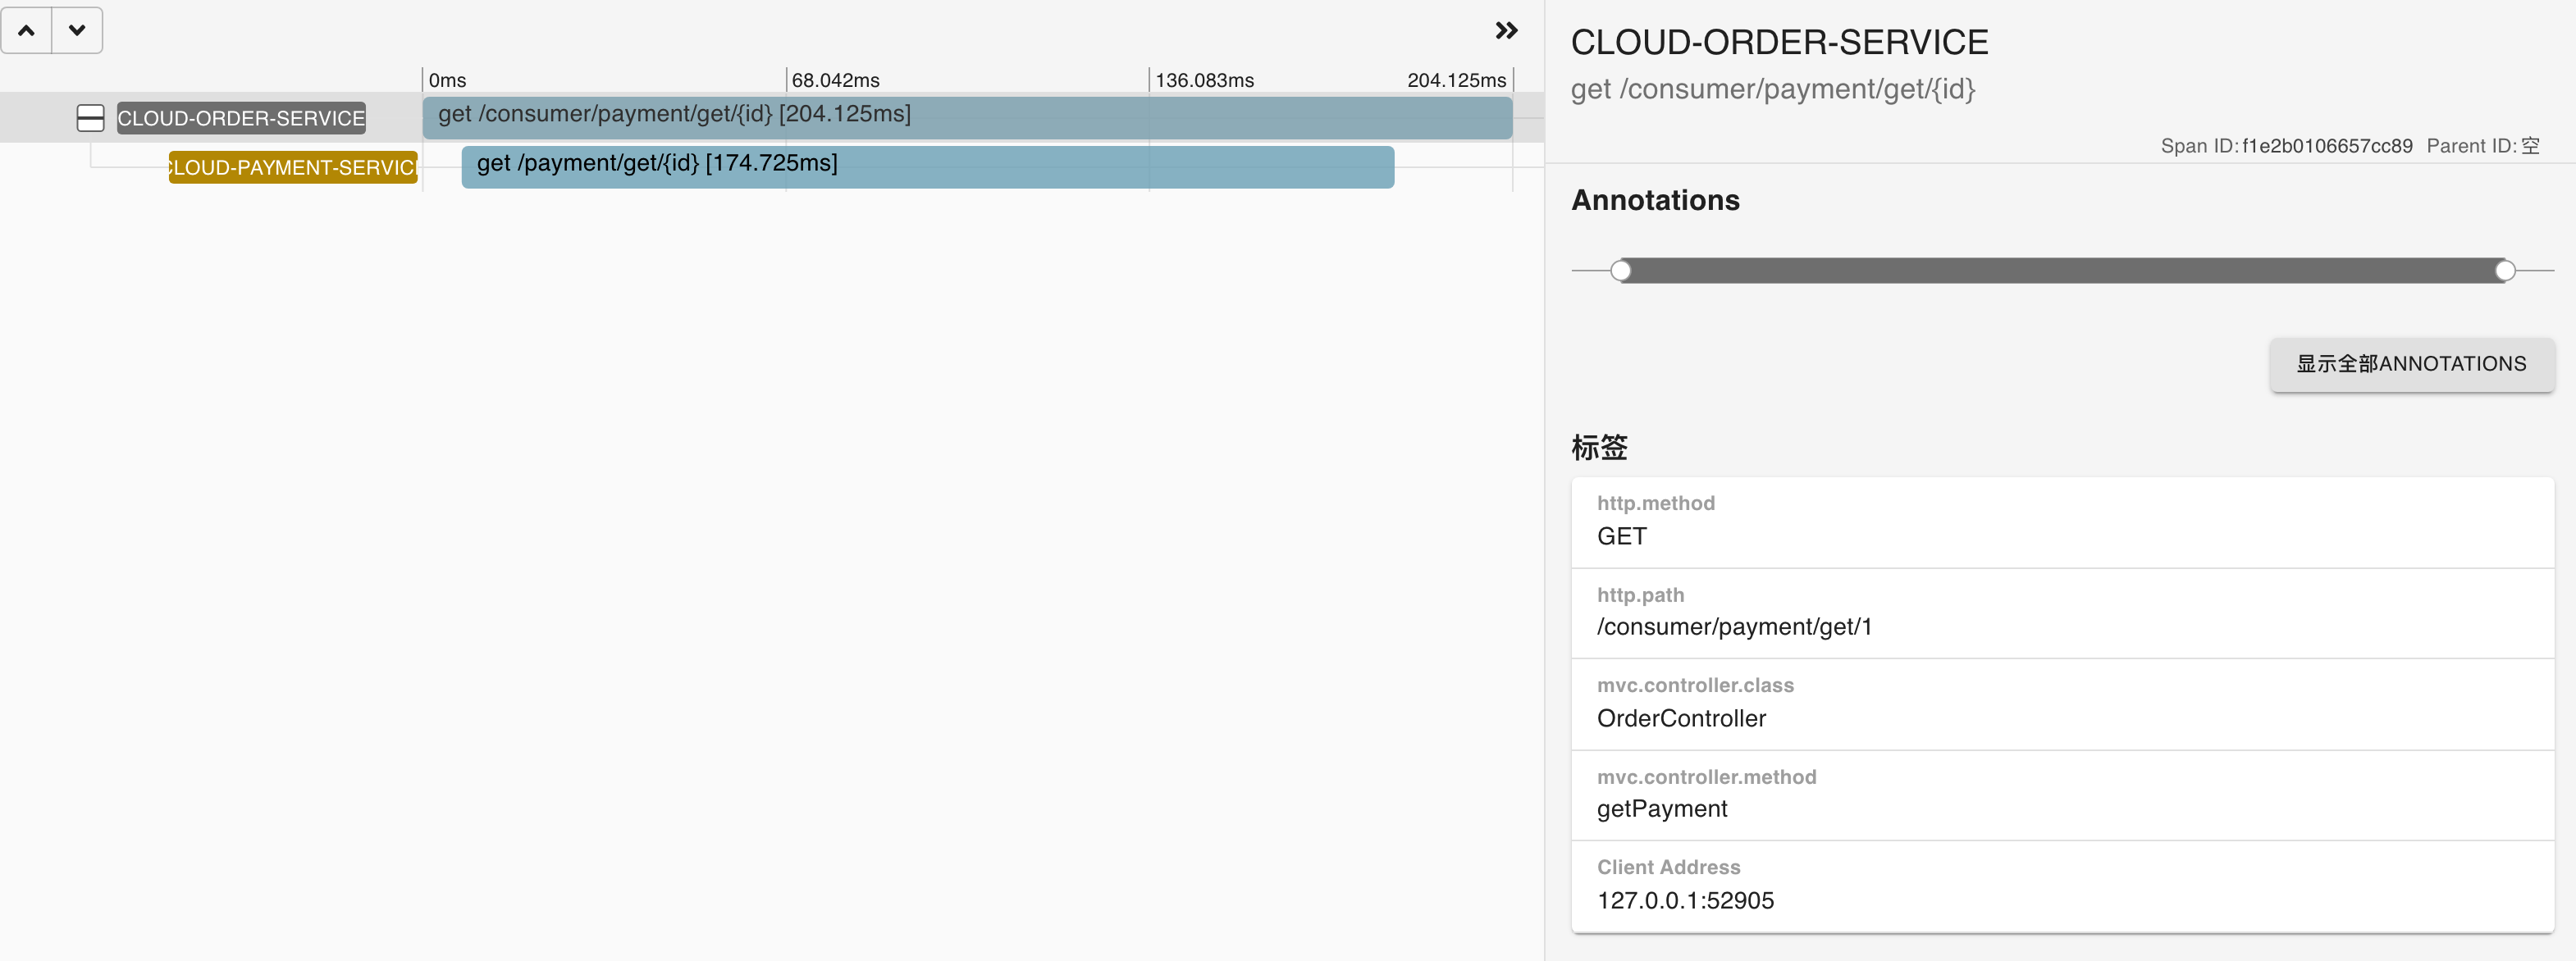Collapse detail panel with double-arrow icon
Viewport: 2576px width, 961px height.
1506,30
